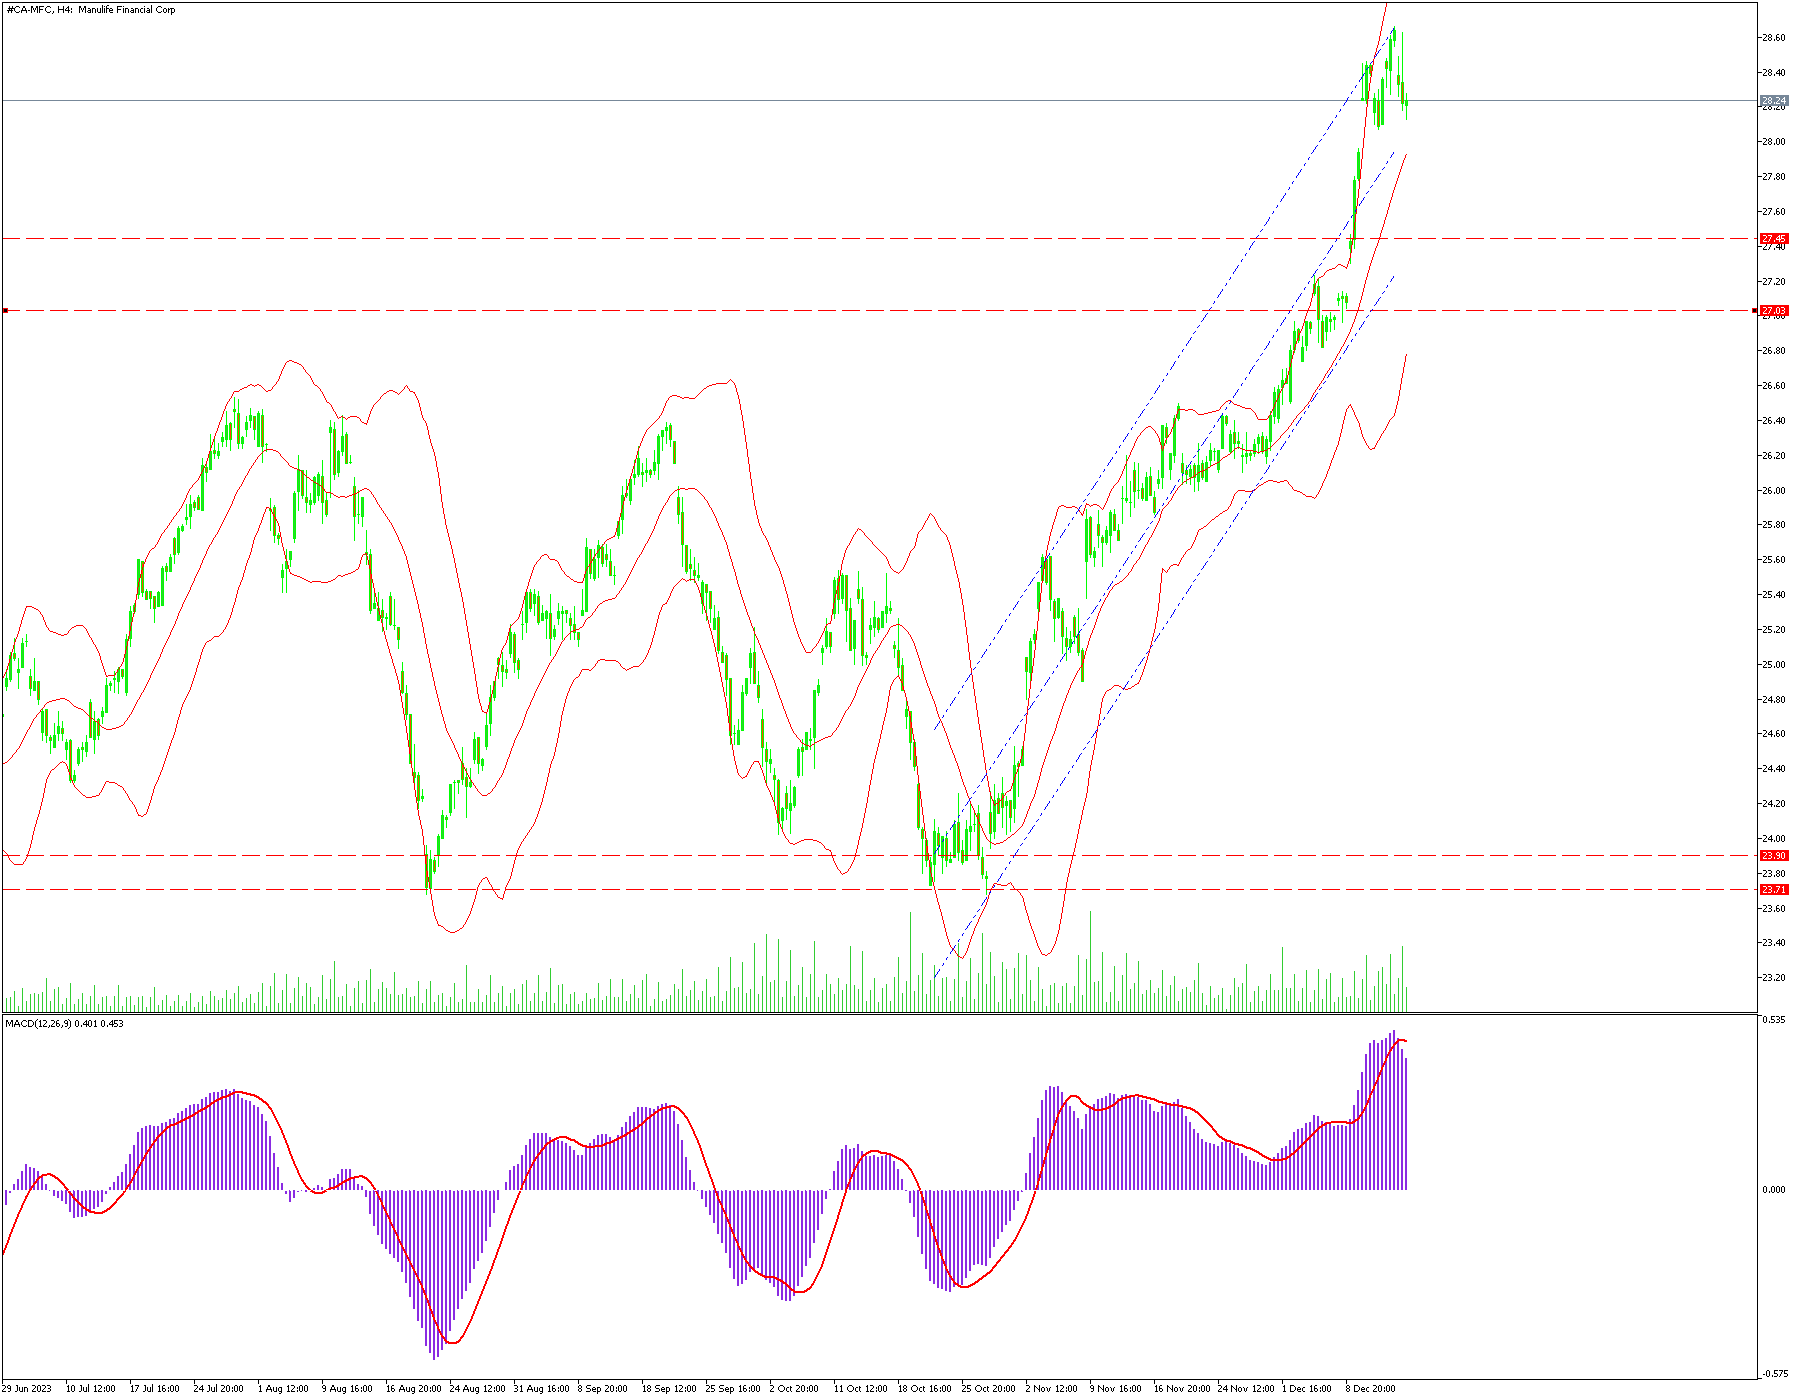Click the MACD scale value 0.535
Image resolution: width=1800 pixels, height=1400 pixels.
1774,1020
